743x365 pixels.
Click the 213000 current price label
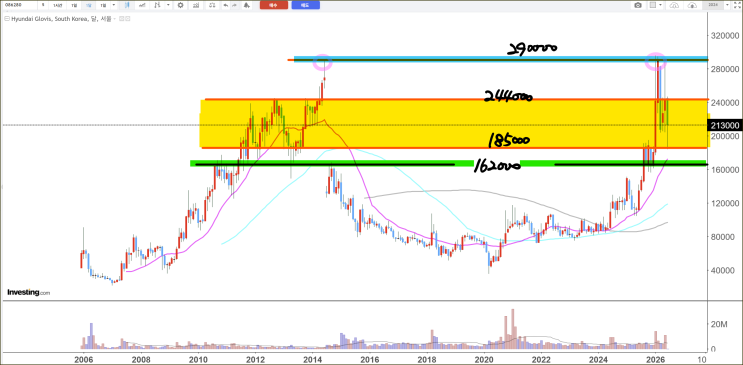(x=725, y=125)
